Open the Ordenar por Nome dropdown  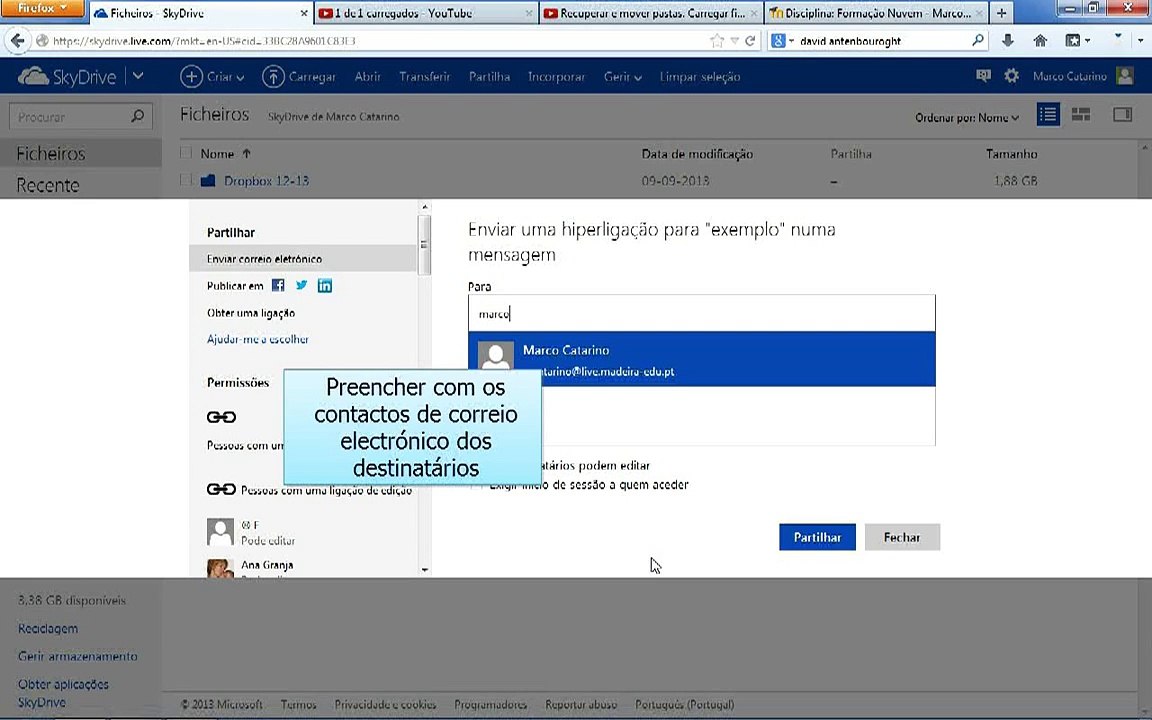point(967,118)
